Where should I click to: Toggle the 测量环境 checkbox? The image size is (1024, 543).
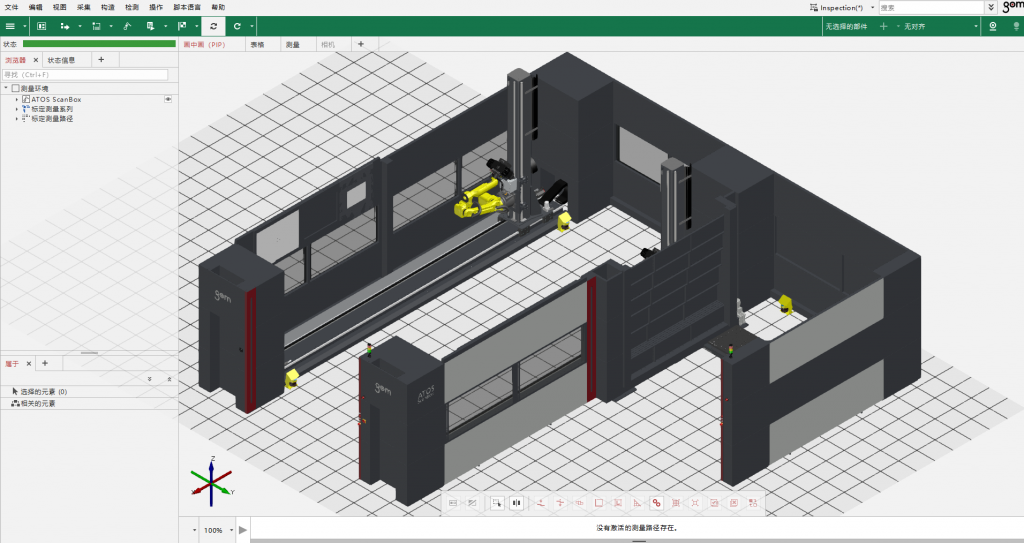tap(15, 89)
